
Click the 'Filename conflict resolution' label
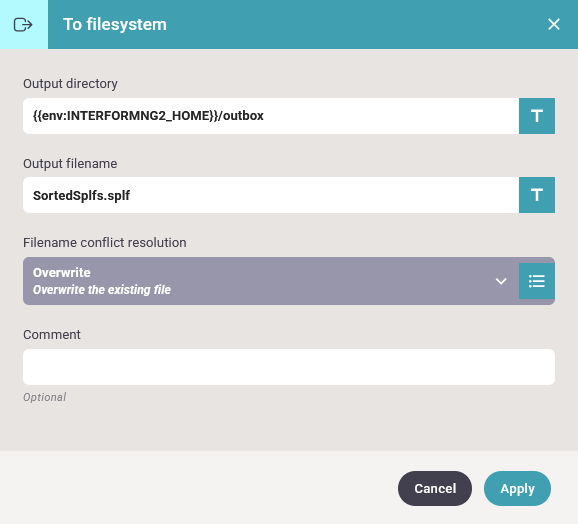pos(105,243)
